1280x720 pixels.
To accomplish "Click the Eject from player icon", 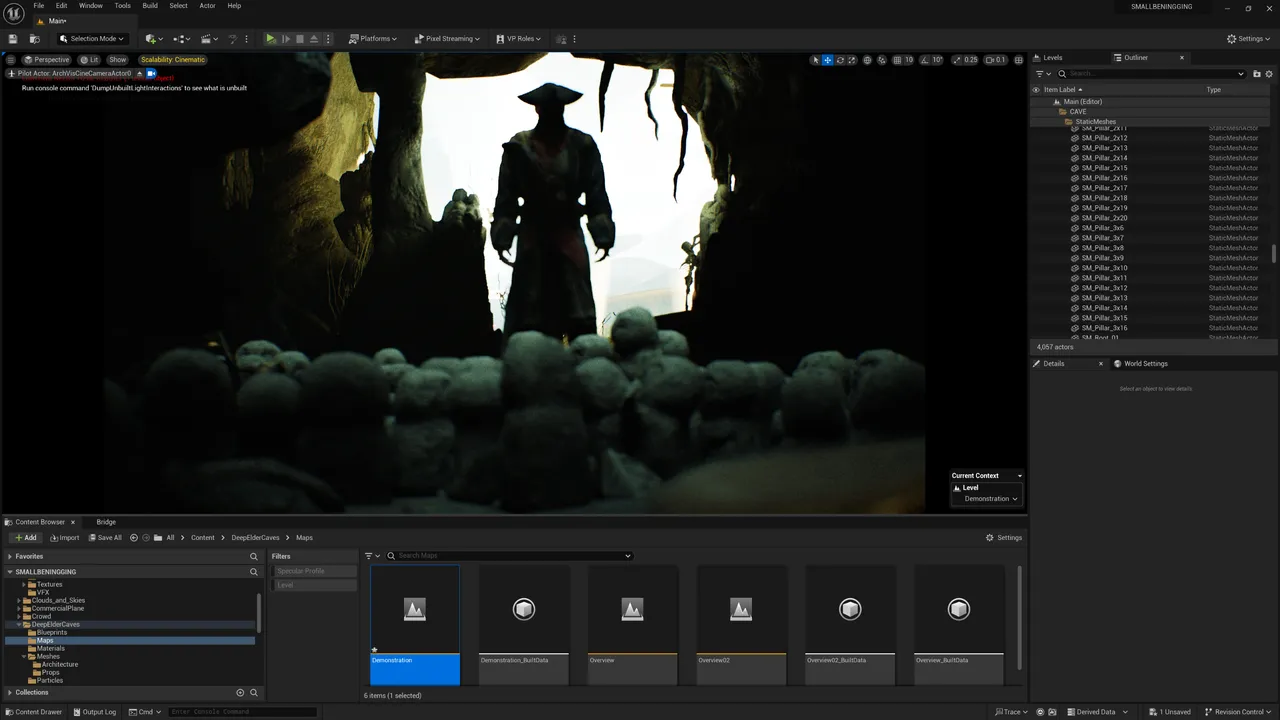I will (x=314, y=39).
